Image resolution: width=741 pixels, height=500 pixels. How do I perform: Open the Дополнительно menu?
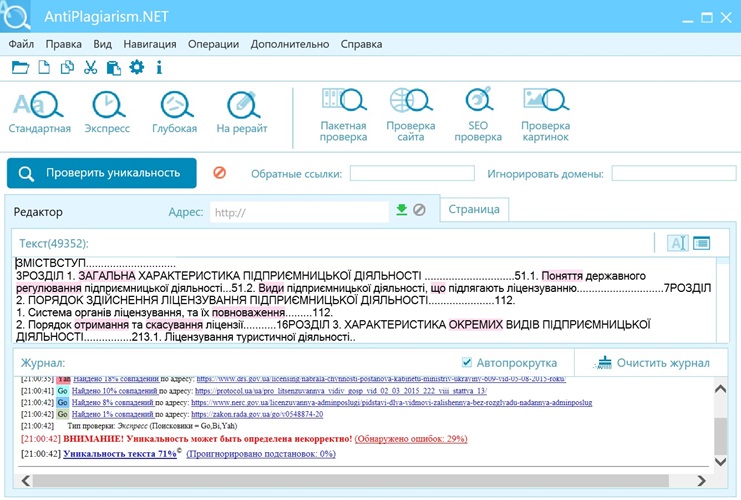(x=290, y=44)
